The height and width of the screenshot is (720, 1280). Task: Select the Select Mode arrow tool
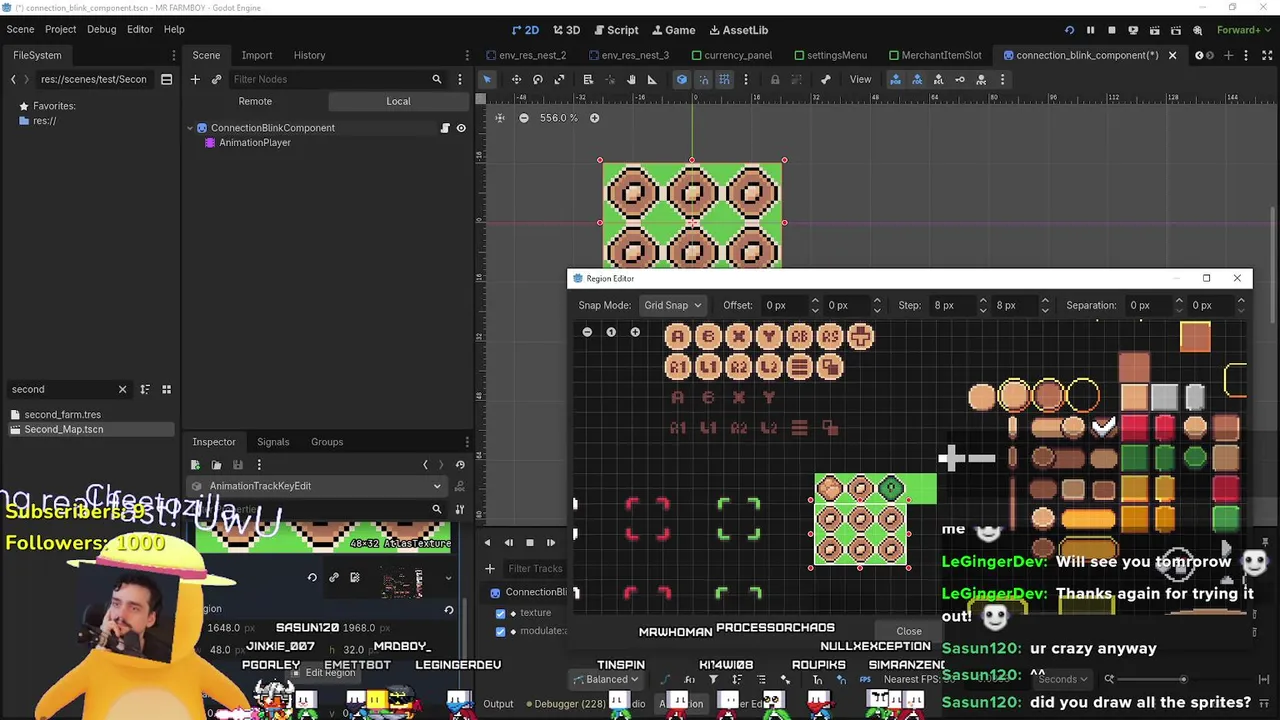coord(487,79)
